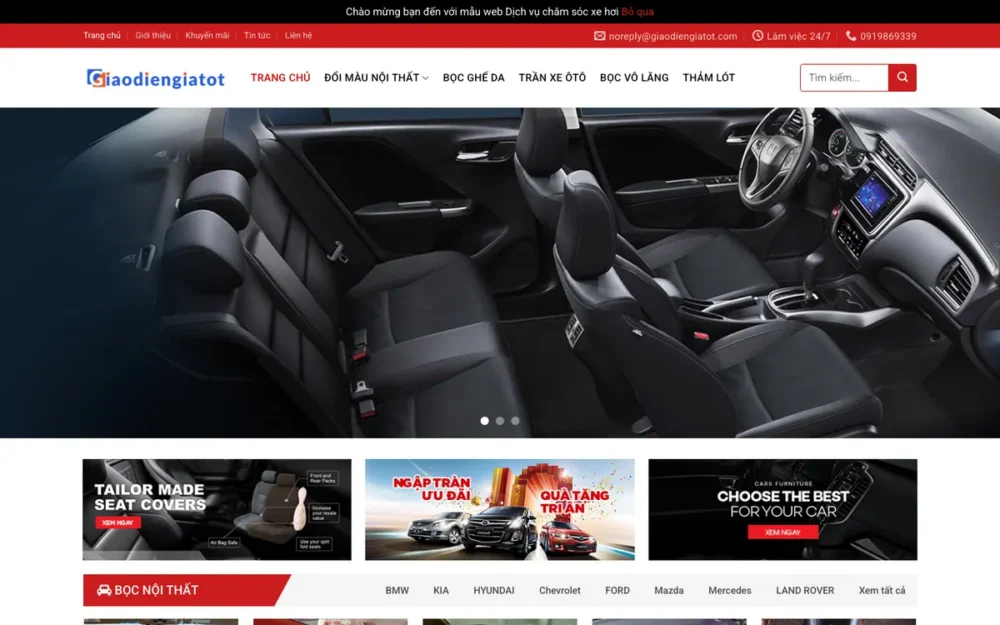Open the Tailor Made Seat Covers banner image
1000x625 pixels.
click(x=217, y=510)
